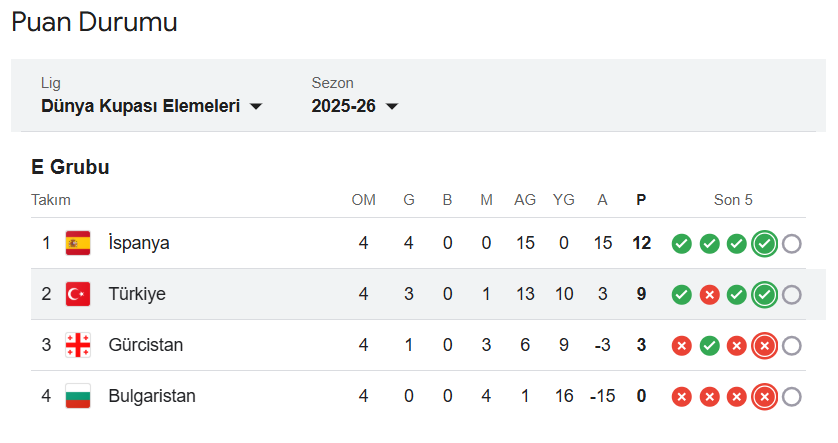Click Bulgaristan's empty upcoming match circle
The height and width of the screenshot is (443, 838).
pyautogui.click(x=791, y=396)
